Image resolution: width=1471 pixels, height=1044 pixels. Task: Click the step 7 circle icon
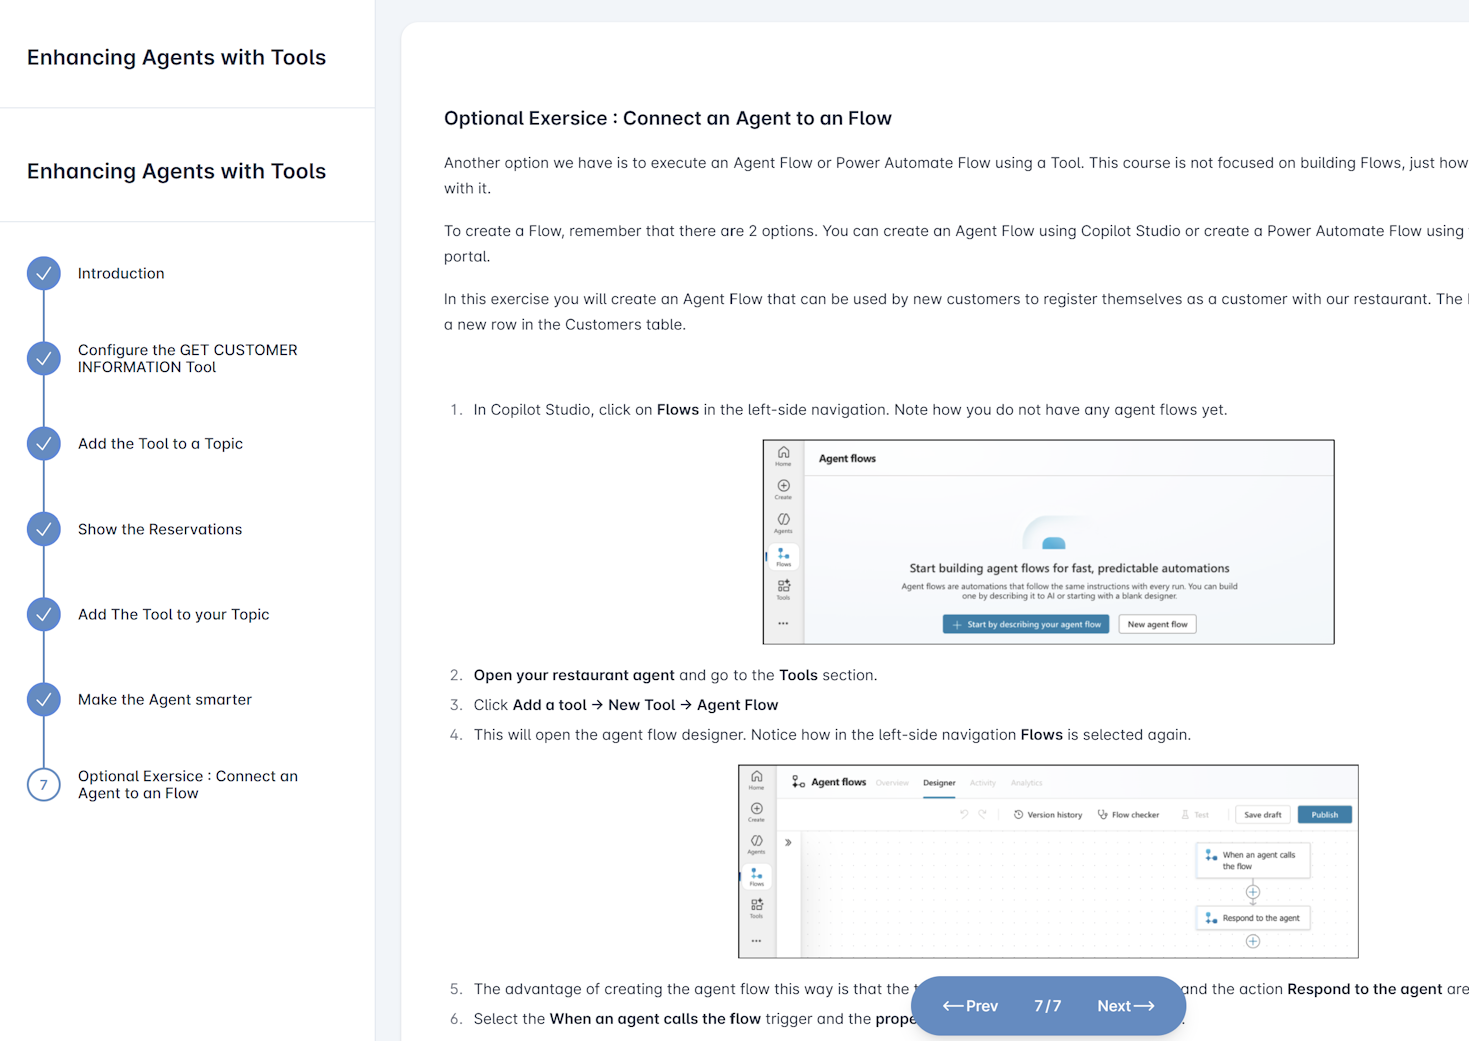43,785
